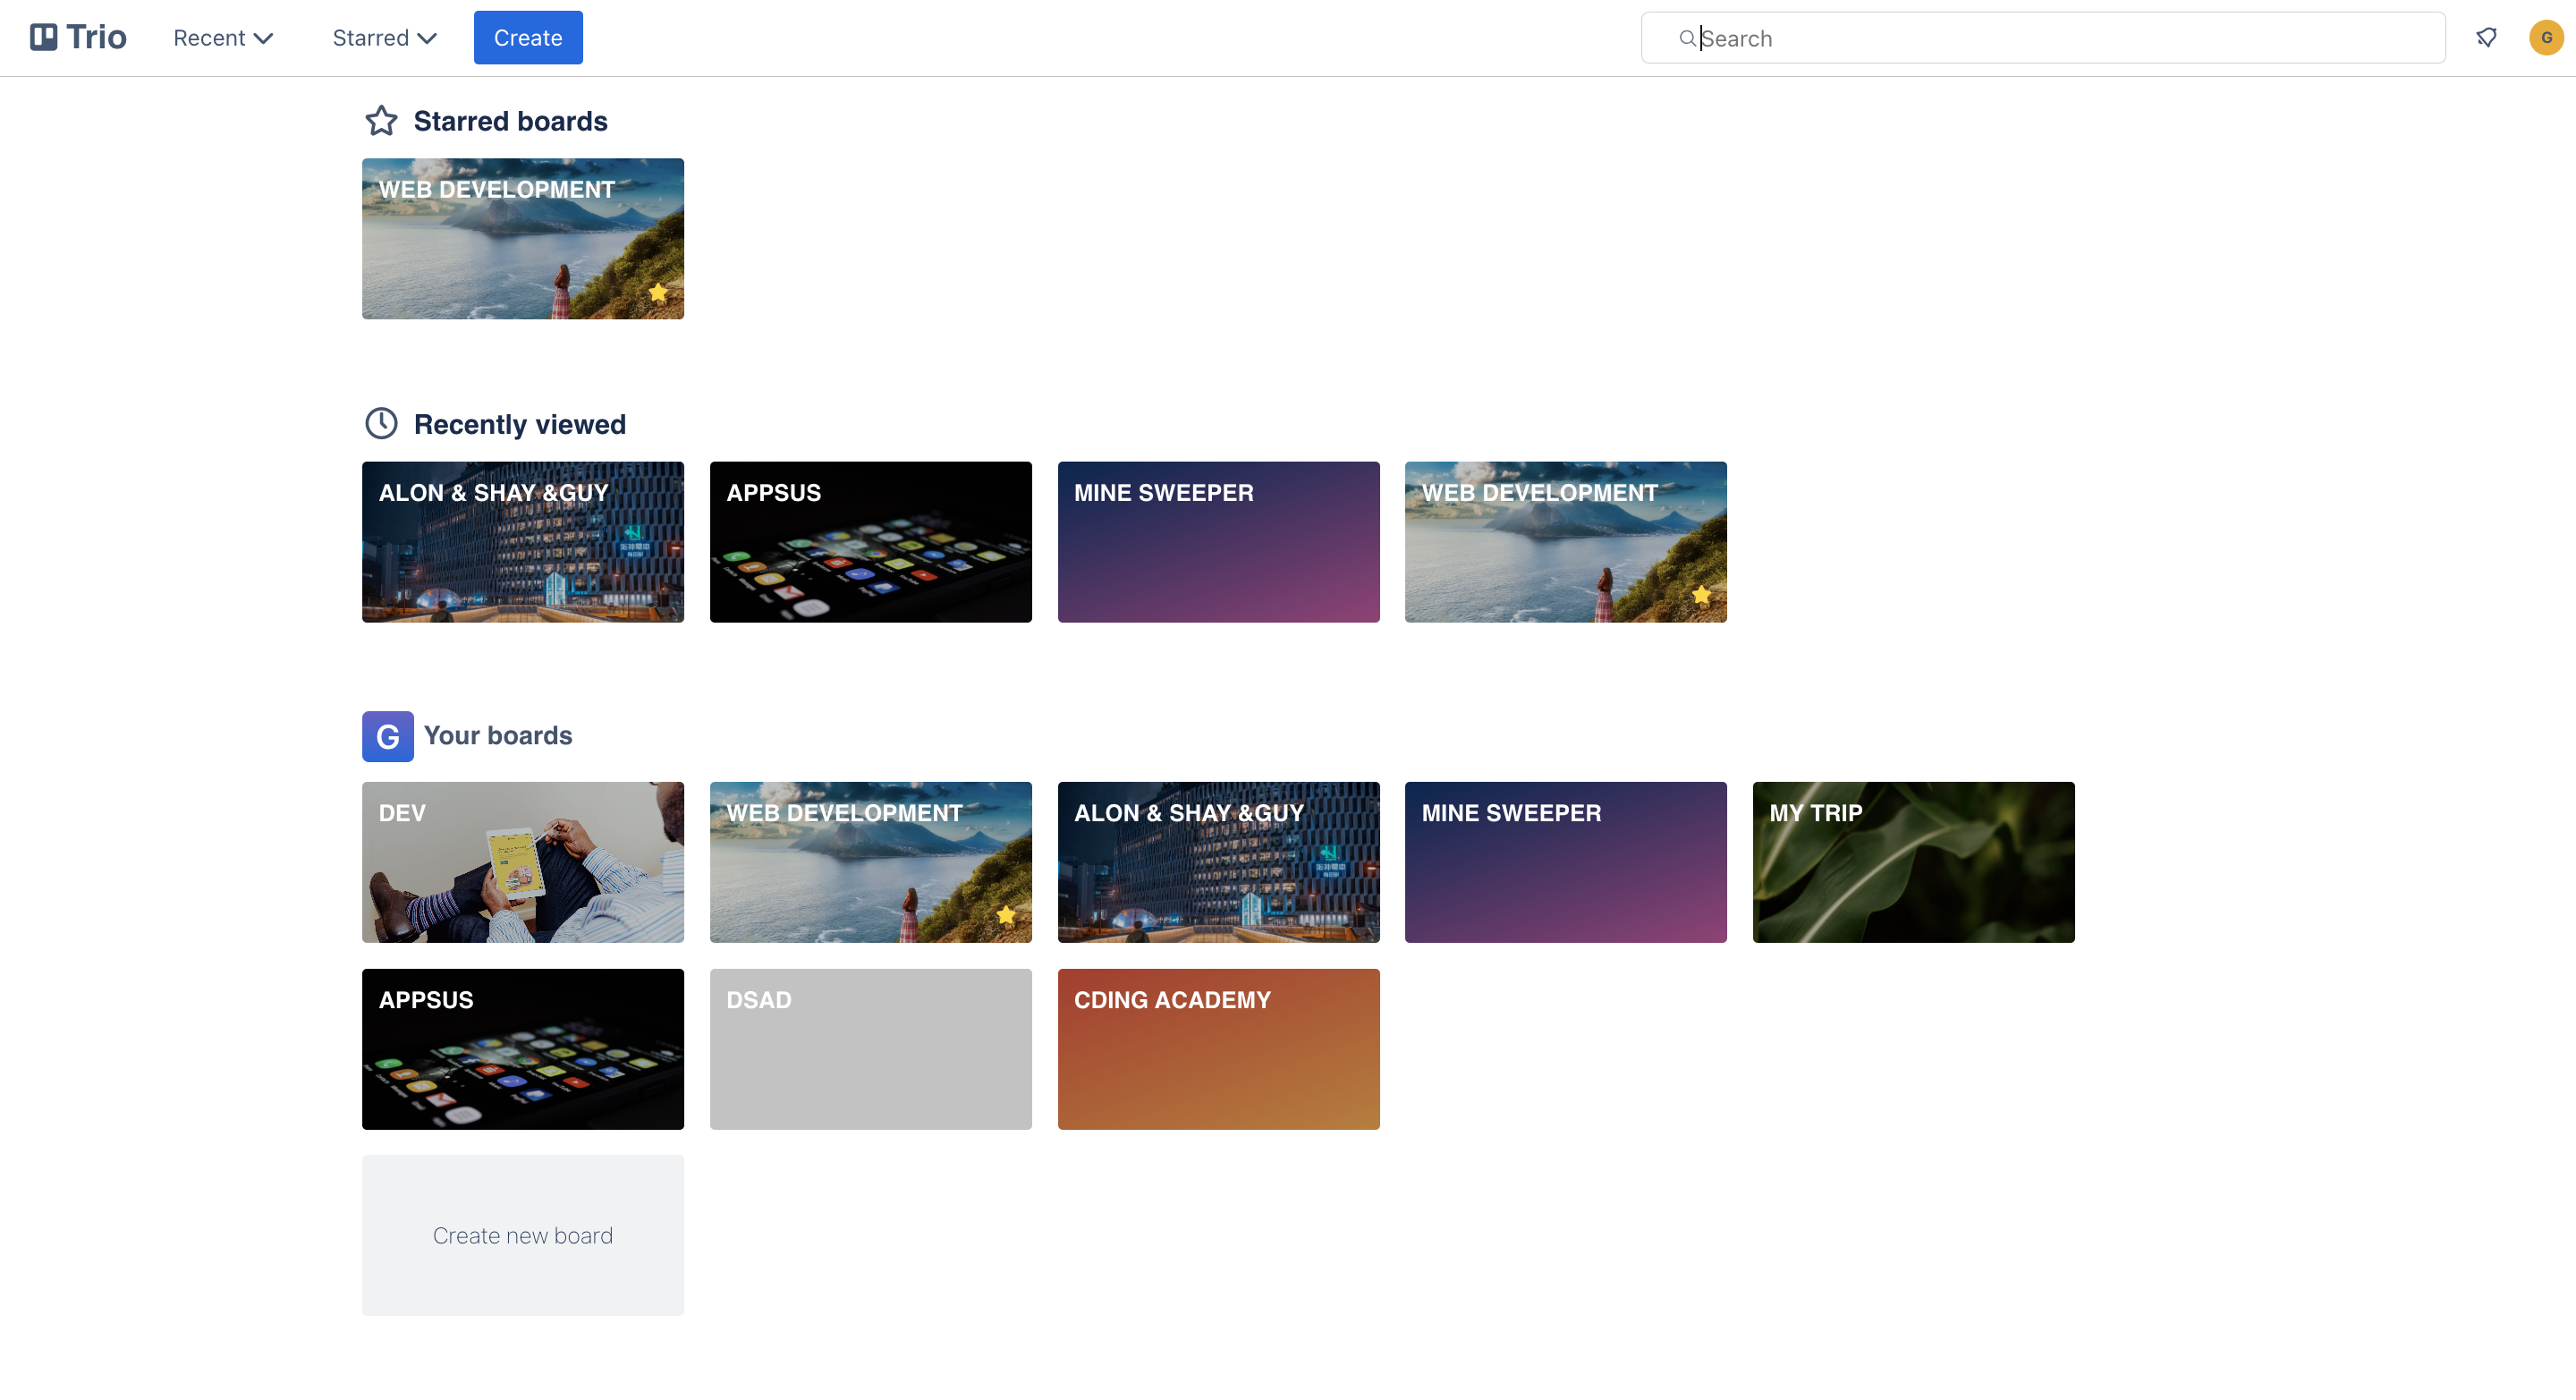Open the Recent dropdown menu
The height and width of the screenshot is (1400, 2576).
click(223, 38)
